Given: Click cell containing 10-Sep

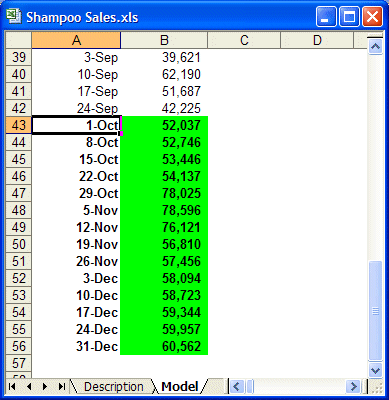Looking at the screenshot, I should (76, 74).
